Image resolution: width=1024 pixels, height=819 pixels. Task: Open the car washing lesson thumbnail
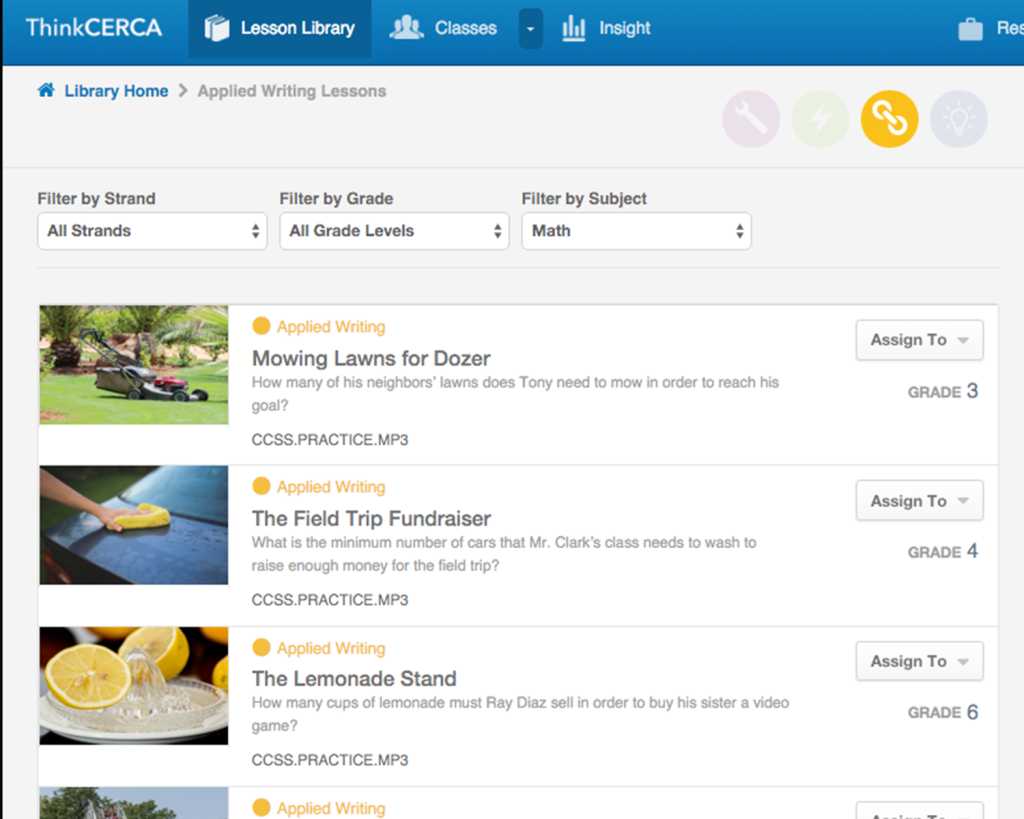[134, 525]
